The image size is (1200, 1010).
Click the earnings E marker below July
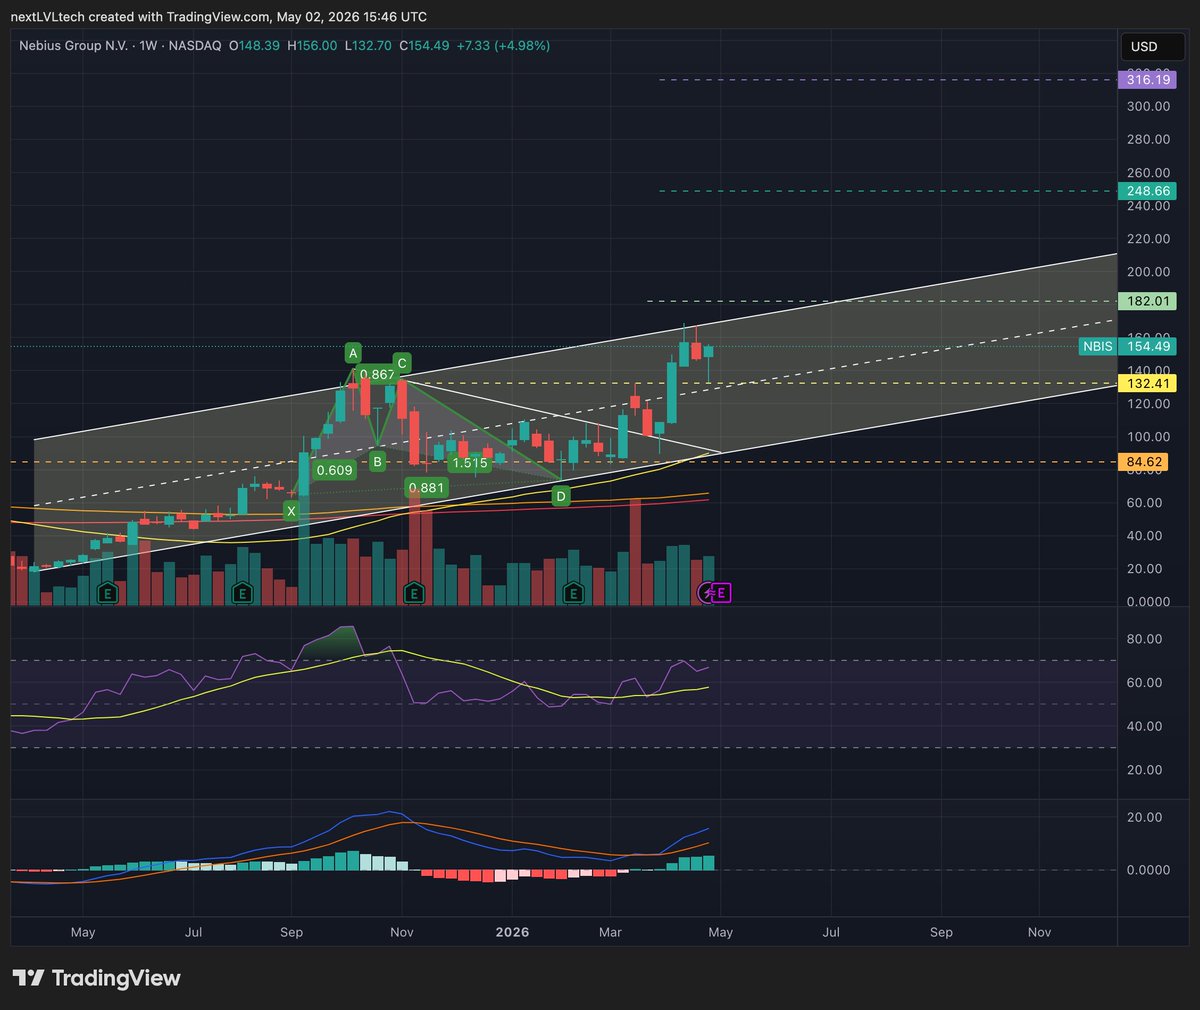pyautogui.click(x=241, y=593)
